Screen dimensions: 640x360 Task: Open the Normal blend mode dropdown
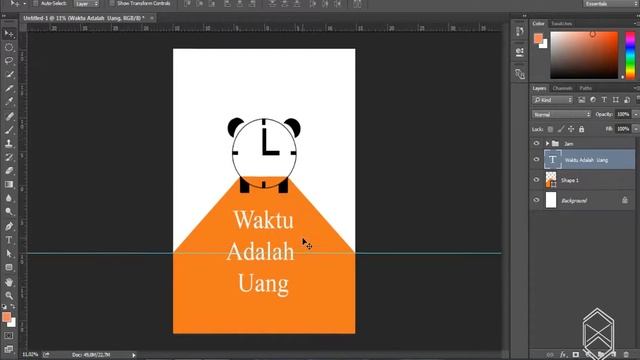(561, 115)
